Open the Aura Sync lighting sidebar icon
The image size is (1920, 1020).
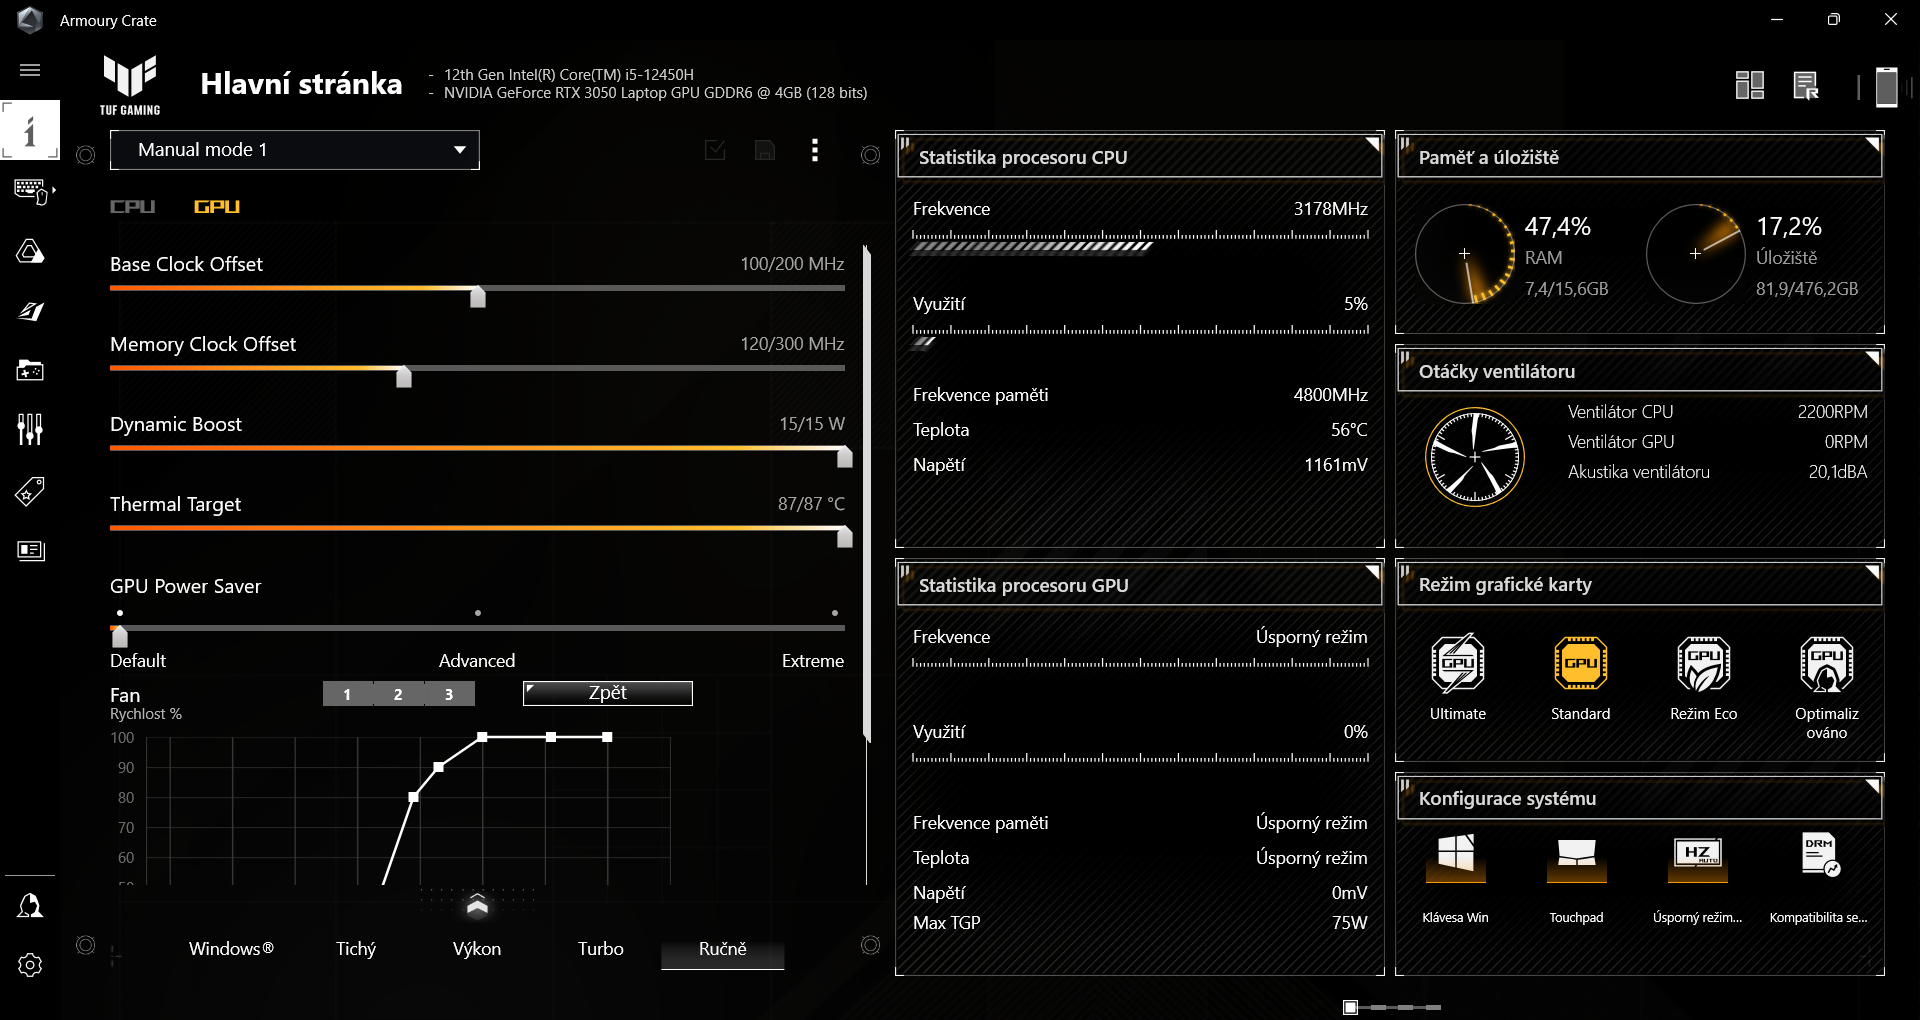[30, 251]
